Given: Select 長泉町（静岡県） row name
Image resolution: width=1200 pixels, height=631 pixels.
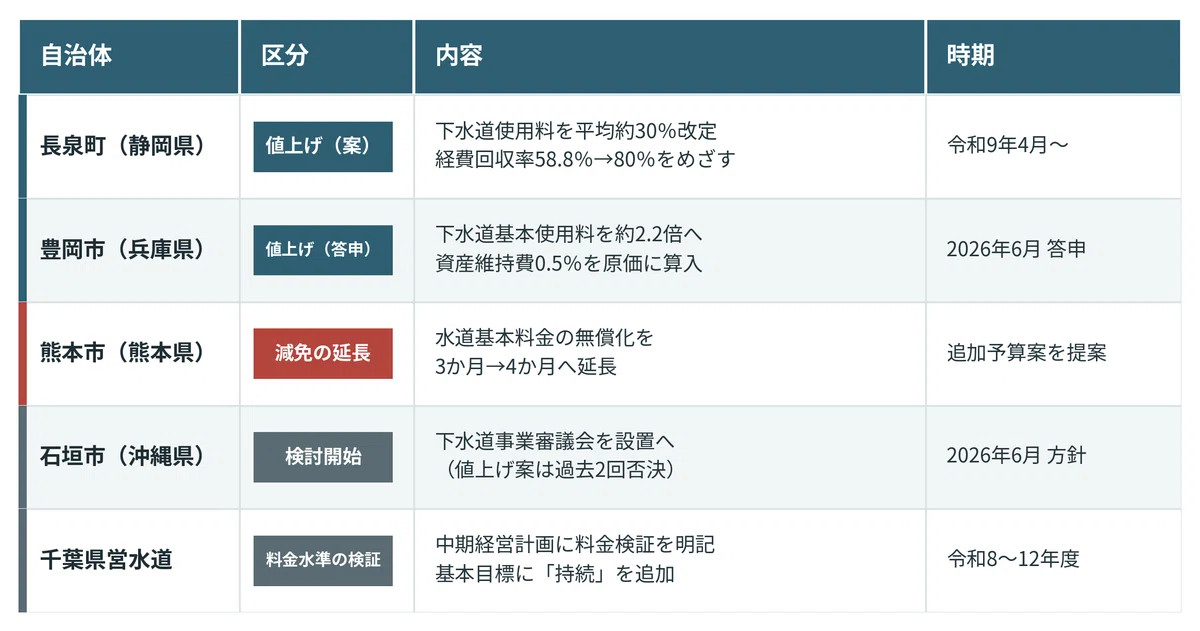Looking at the screenshot, I should (123, 146).
